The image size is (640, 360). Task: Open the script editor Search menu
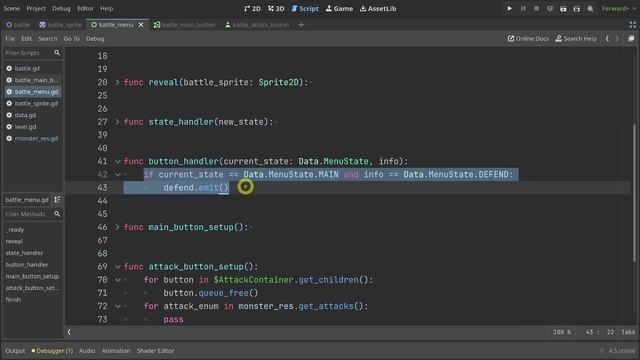[x=48, y=38]
